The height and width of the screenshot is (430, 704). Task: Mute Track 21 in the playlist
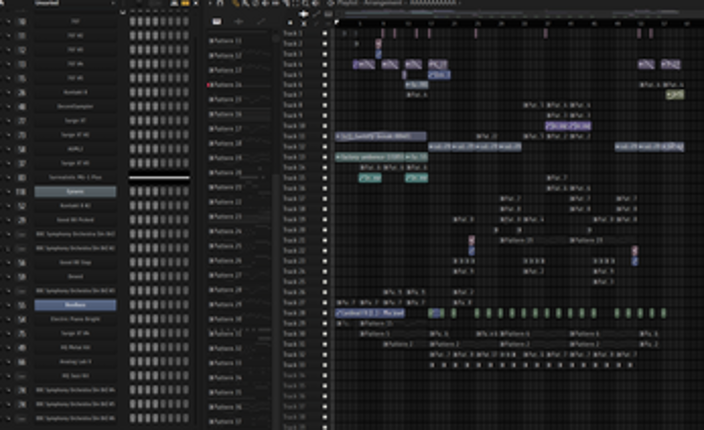(325, 240)
